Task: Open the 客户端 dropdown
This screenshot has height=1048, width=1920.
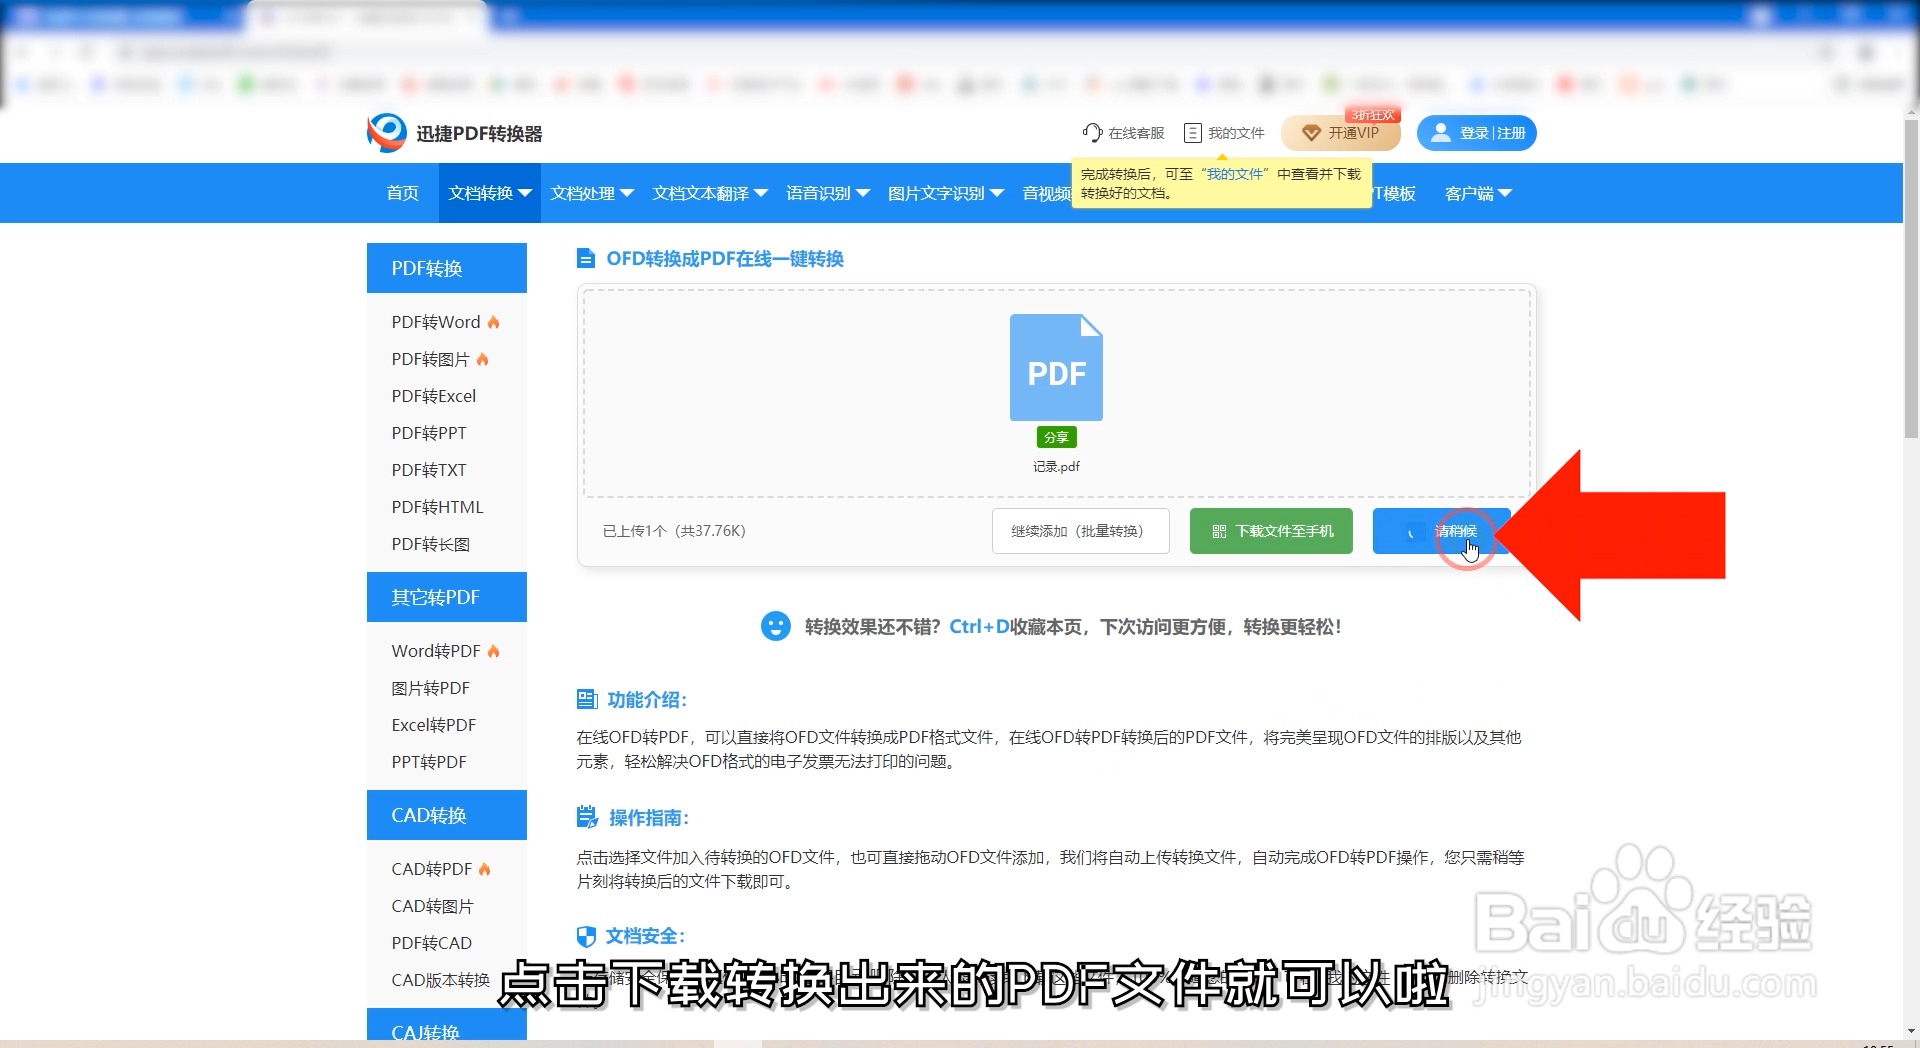Action: pos(1477,193)
